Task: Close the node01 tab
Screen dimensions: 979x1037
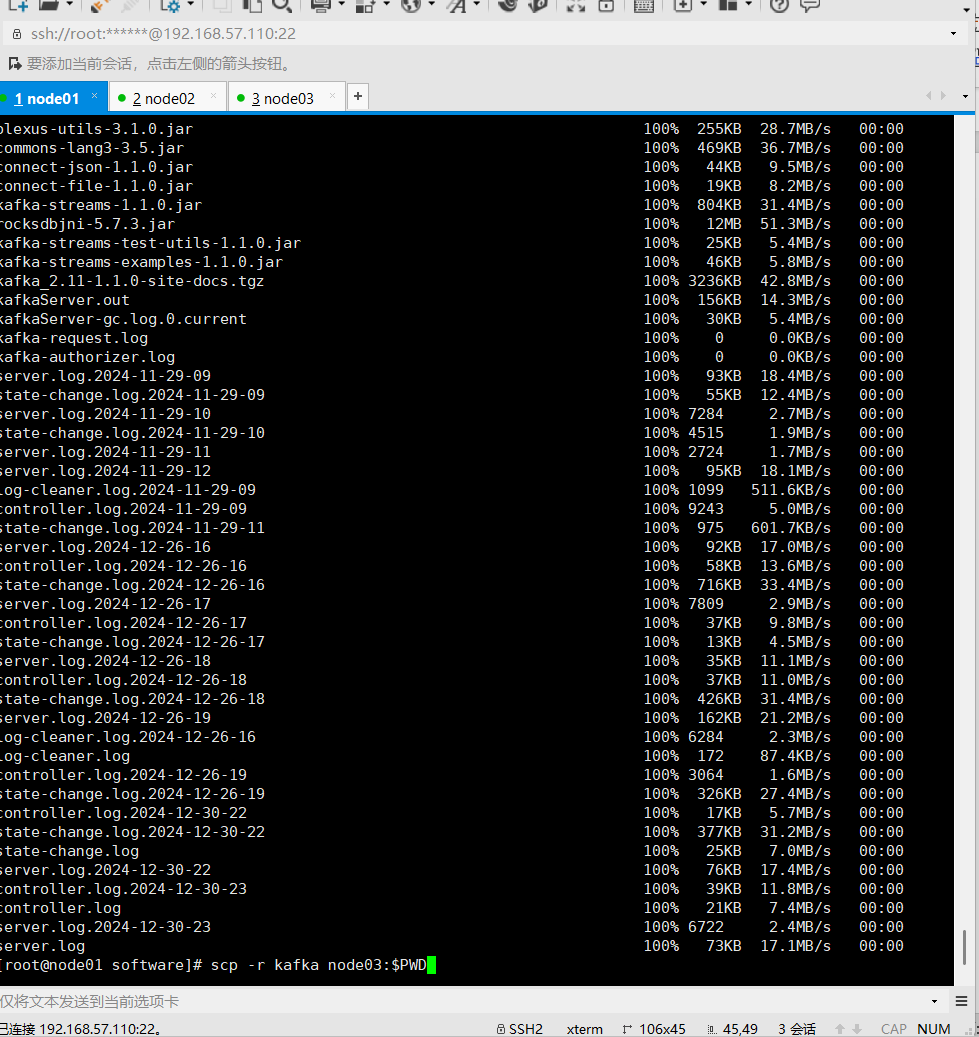Action: click(x=95, y=96)
